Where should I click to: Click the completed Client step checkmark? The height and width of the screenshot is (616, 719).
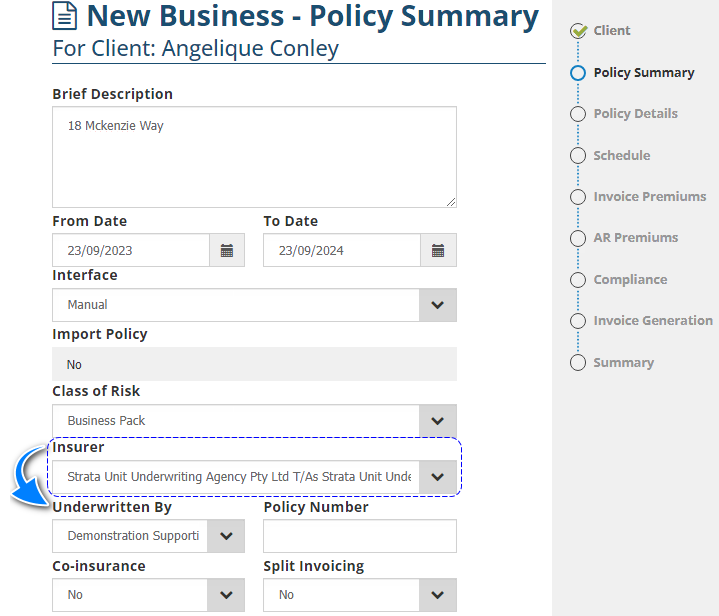(x=578, y=31)
